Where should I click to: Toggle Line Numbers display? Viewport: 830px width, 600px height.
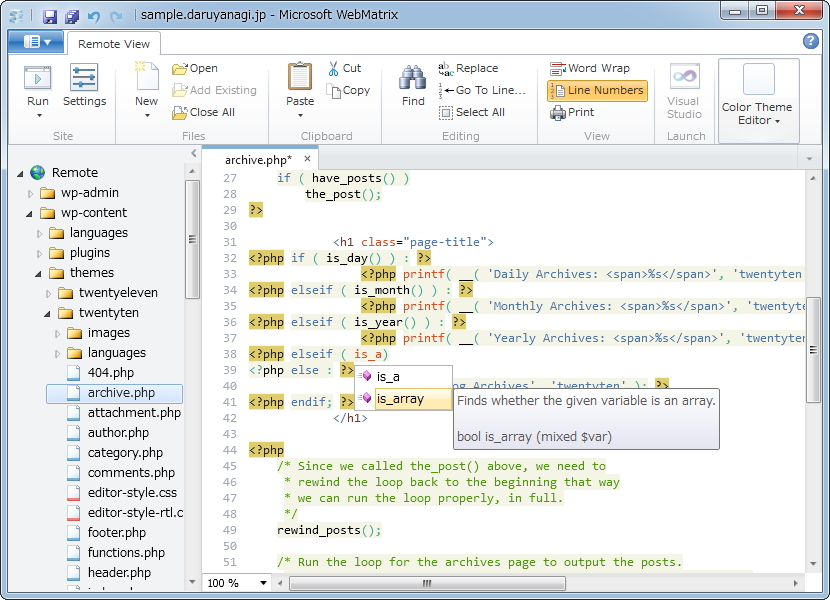[x=597, y=90]
